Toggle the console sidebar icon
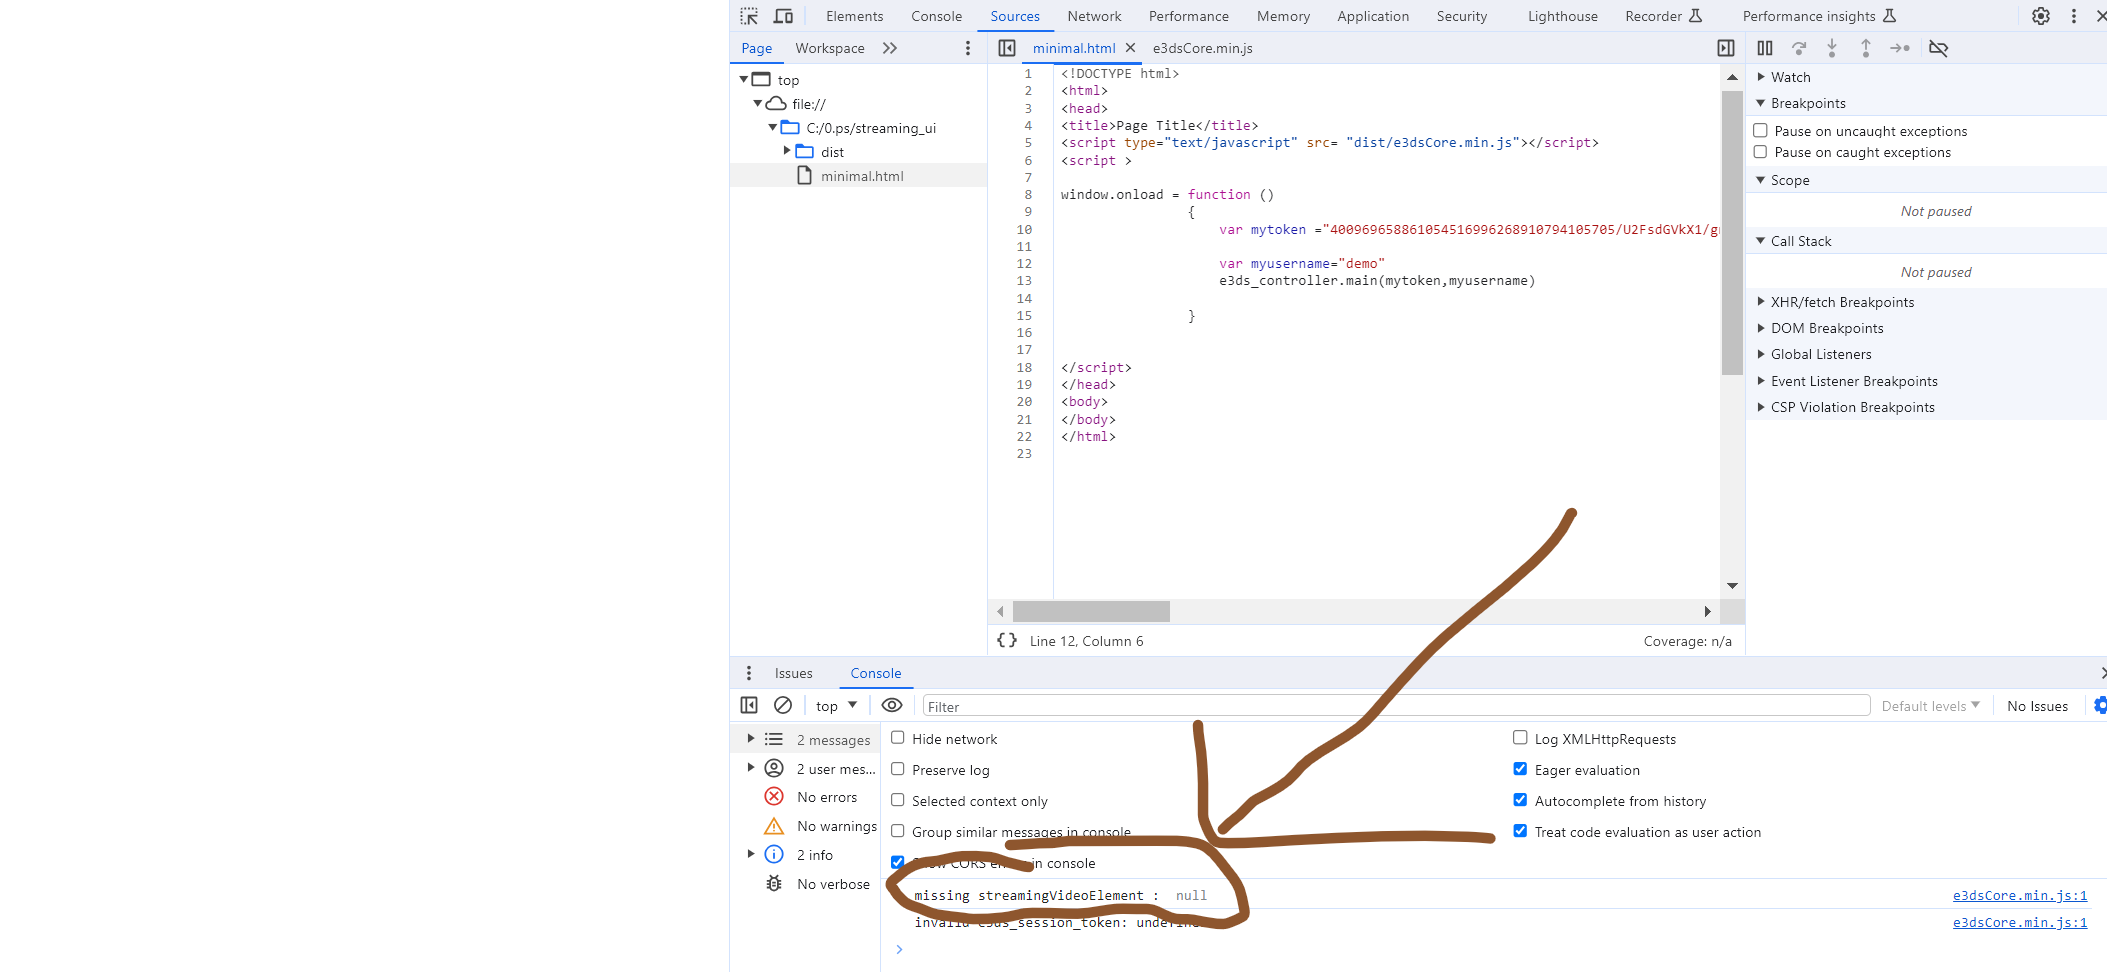This screenshot has width=2107, height=972. pyautogui.click(x=749, y=705)
